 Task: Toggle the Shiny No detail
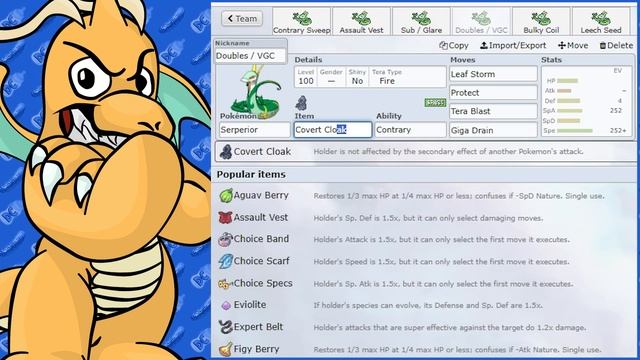[357, 77]
